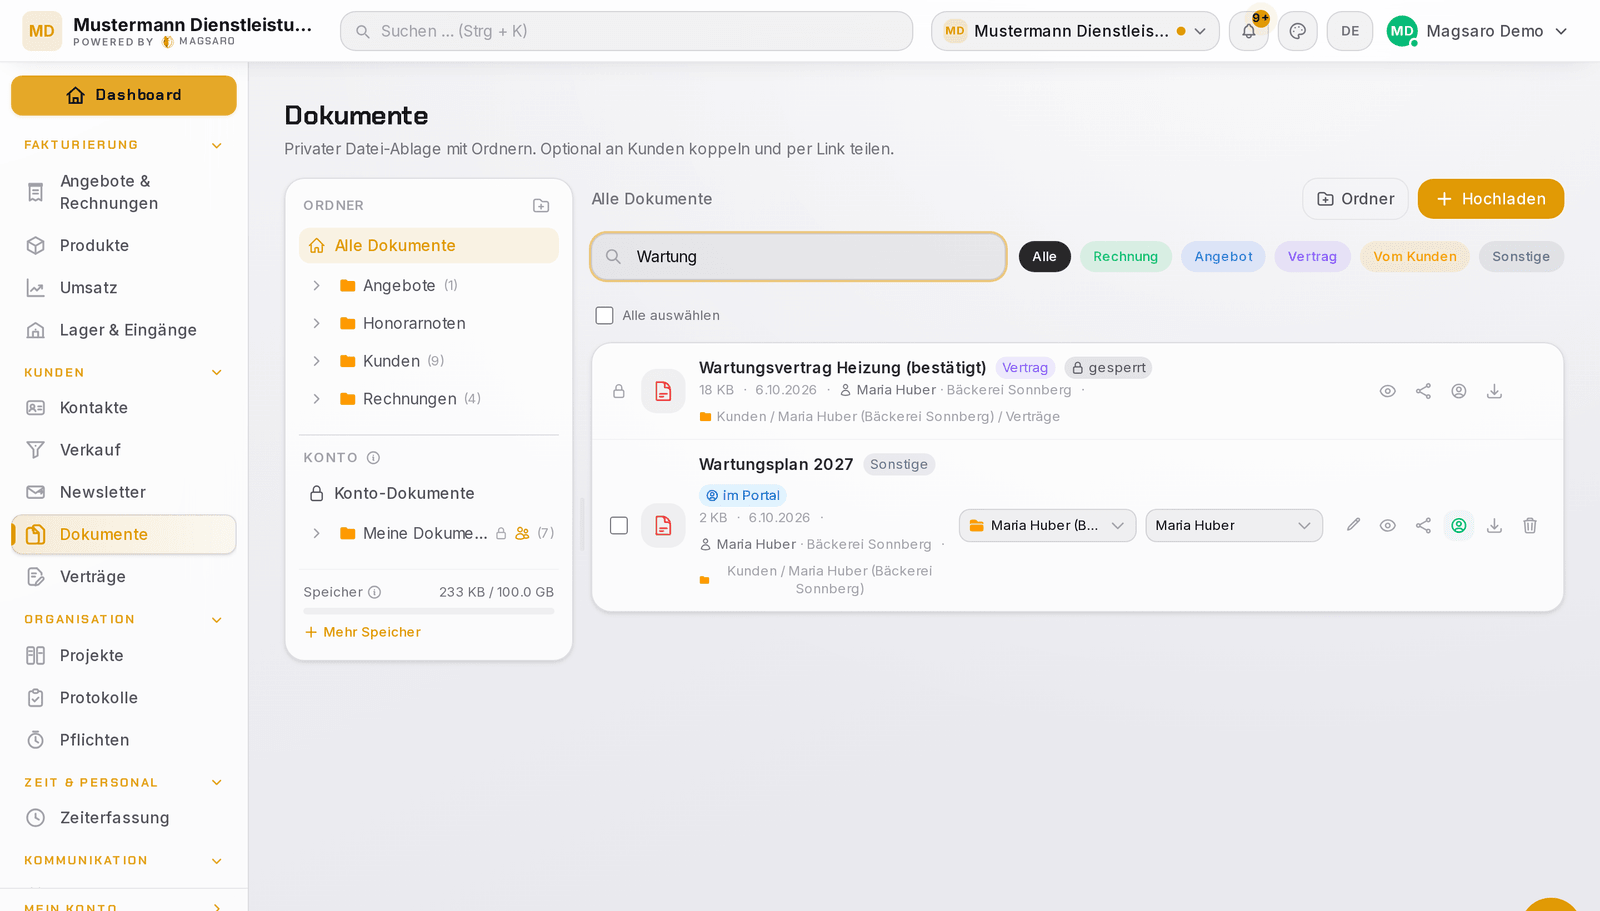Go to Kontakte in the sidebar
1600x911 pixels.
[124, 408]
